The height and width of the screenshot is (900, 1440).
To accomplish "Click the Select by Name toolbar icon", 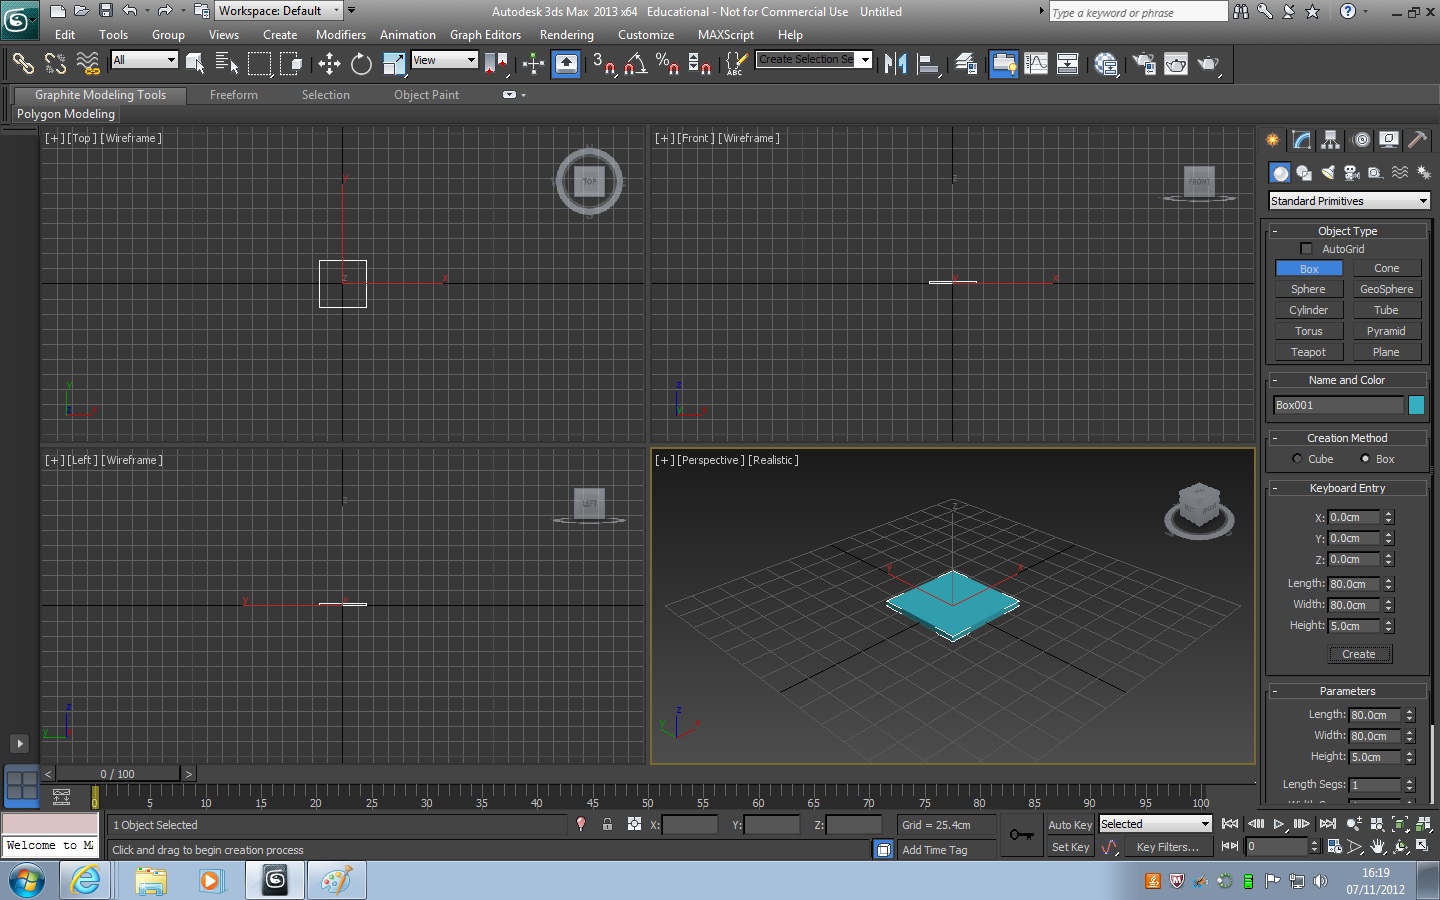I will [228, 63].
